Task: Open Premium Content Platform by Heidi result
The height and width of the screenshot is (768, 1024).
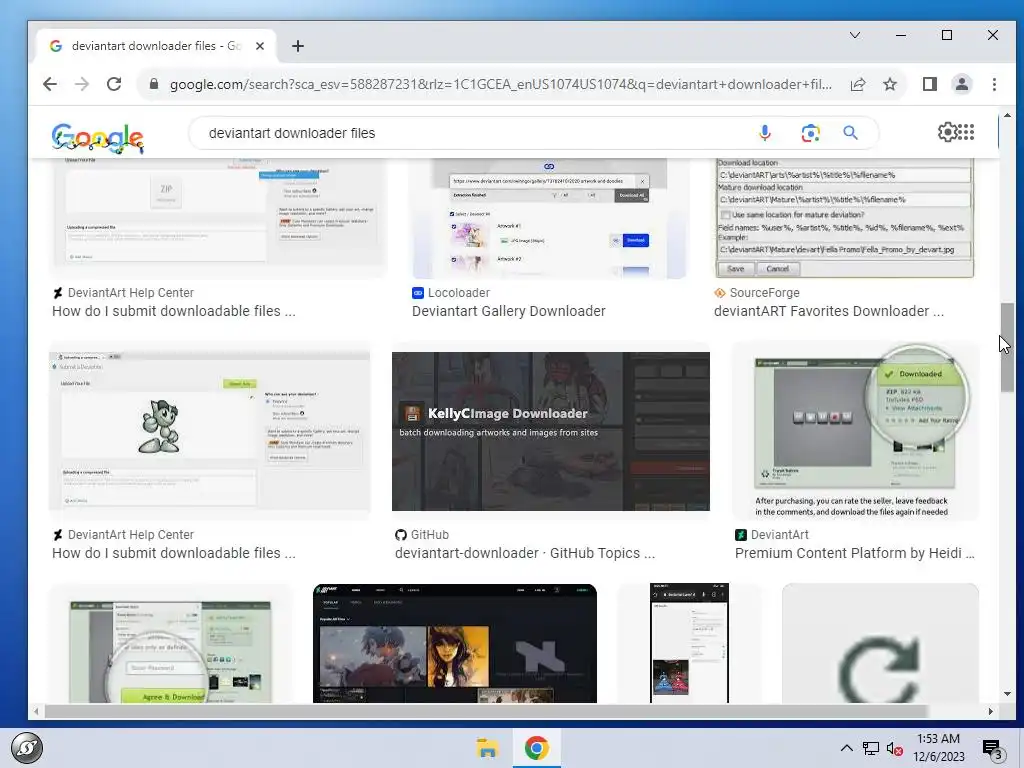Action: click(854, 554)
